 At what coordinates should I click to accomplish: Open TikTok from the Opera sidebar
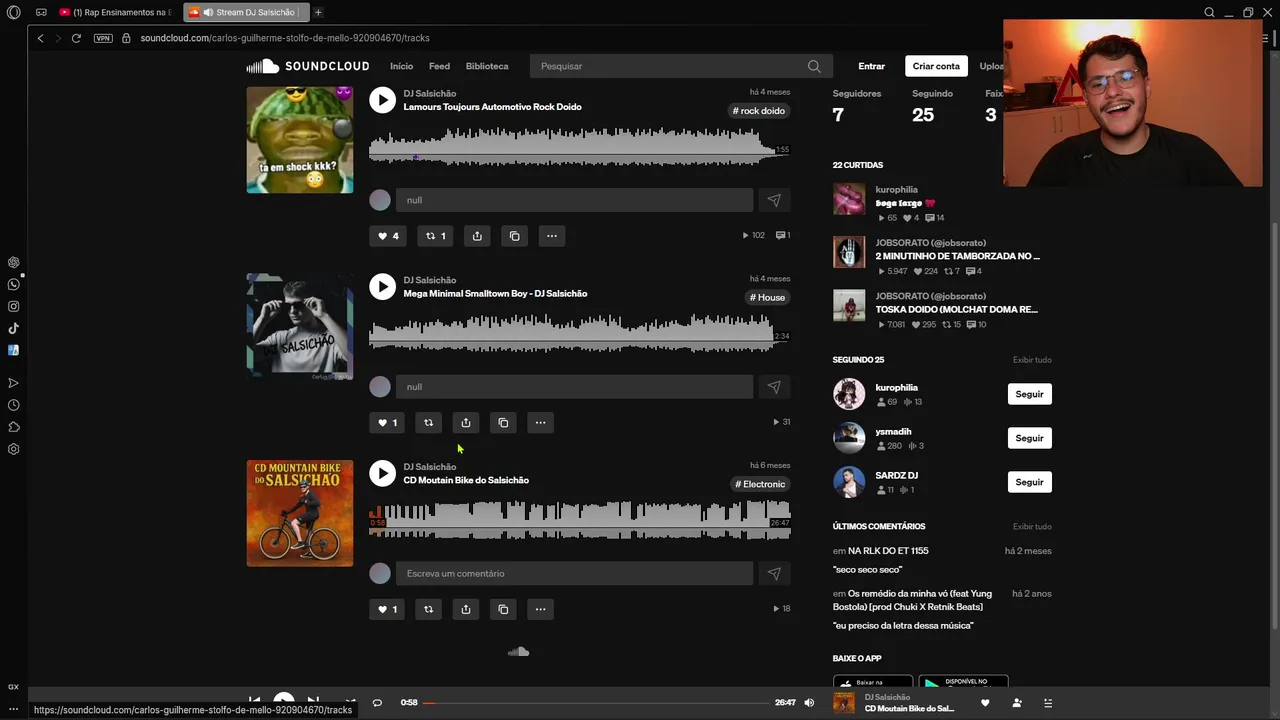click(x=13, y=328)
